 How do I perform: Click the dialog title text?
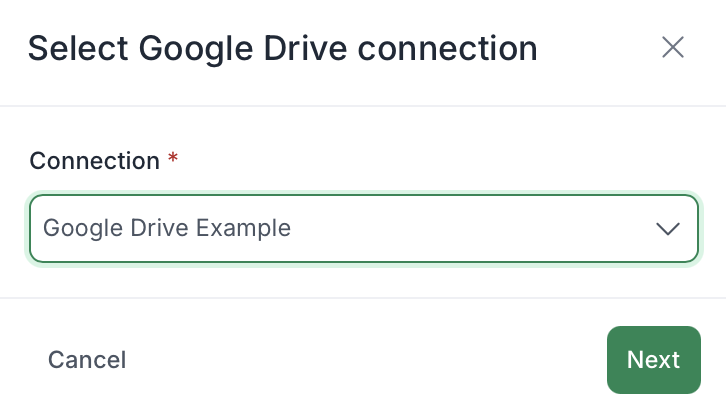[282, 48]
